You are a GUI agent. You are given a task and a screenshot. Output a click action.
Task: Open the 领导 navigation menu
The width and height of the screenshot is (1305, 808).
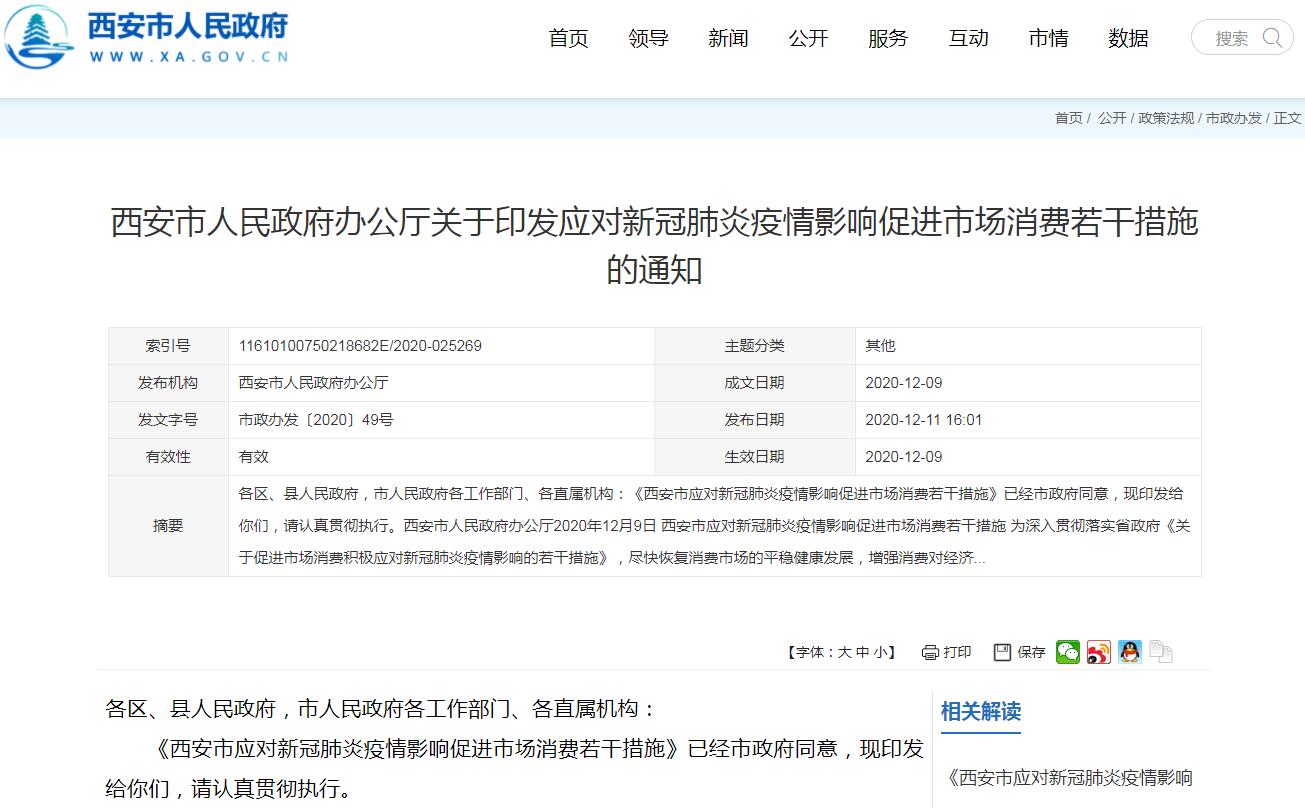[648, 38]
